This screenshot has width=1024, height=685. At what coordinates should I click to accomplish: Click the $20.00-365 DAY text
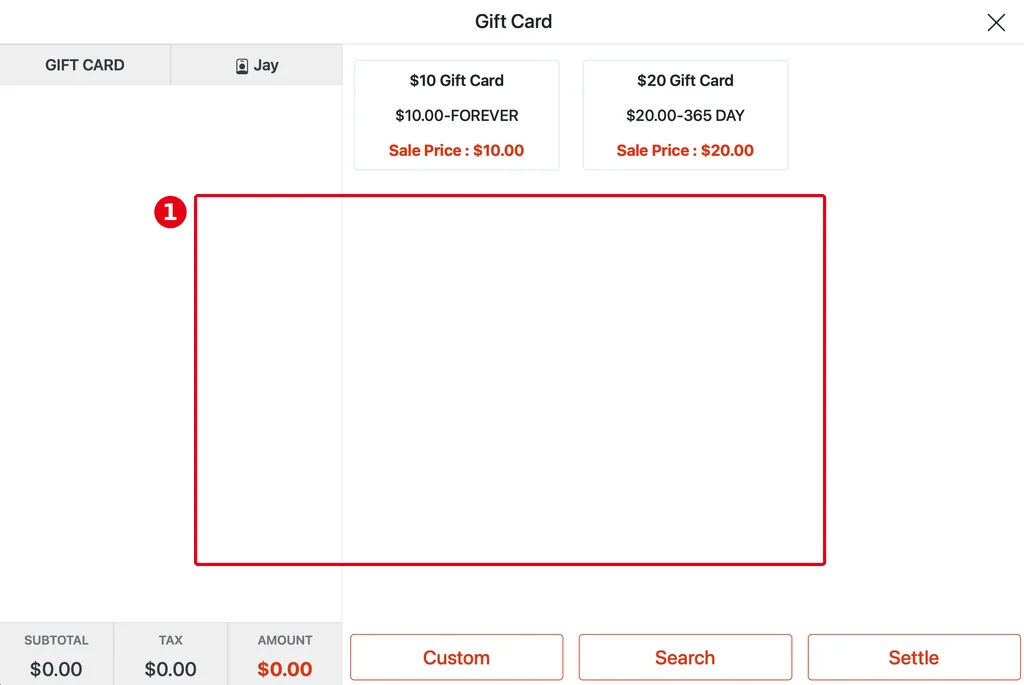click(x=685, y=116)
